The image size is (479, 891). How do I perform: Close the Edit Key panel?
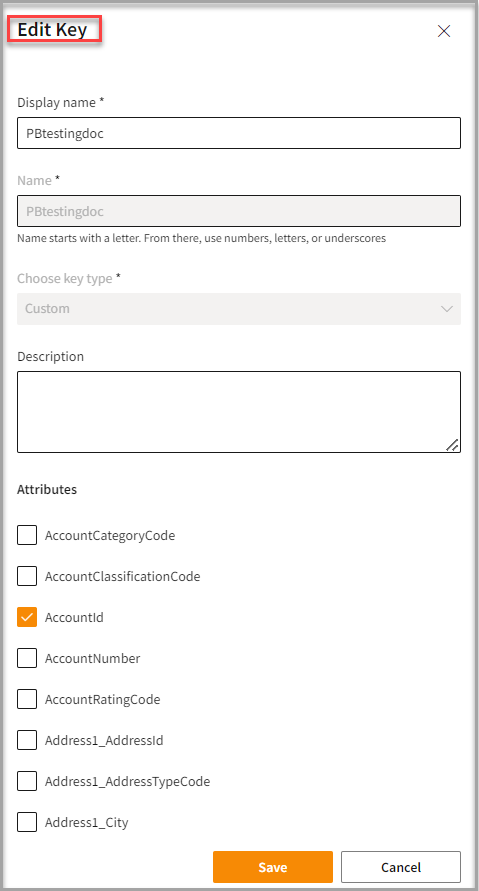point(444,31)
